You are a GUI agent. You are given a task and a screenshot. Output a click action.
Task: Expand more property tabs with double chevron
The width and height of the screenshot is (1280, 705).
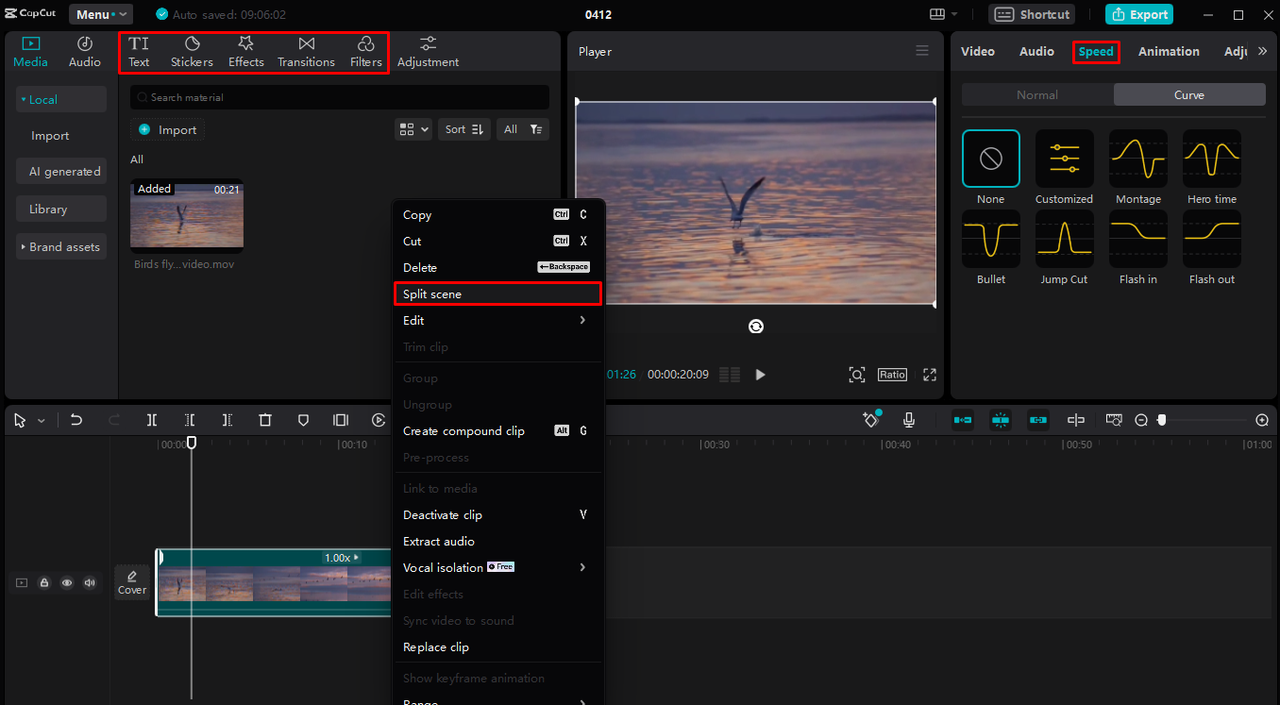(x=1262, y=51)
